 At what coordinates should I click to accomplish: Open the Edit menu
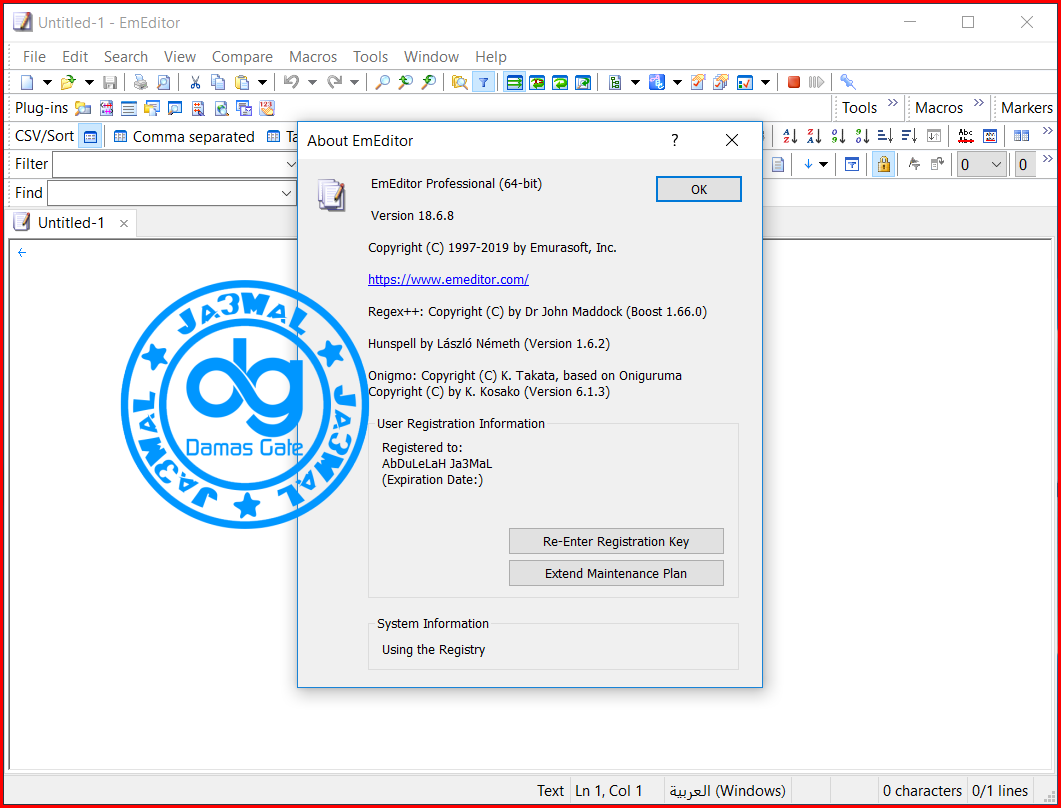(x=75, y=57)
